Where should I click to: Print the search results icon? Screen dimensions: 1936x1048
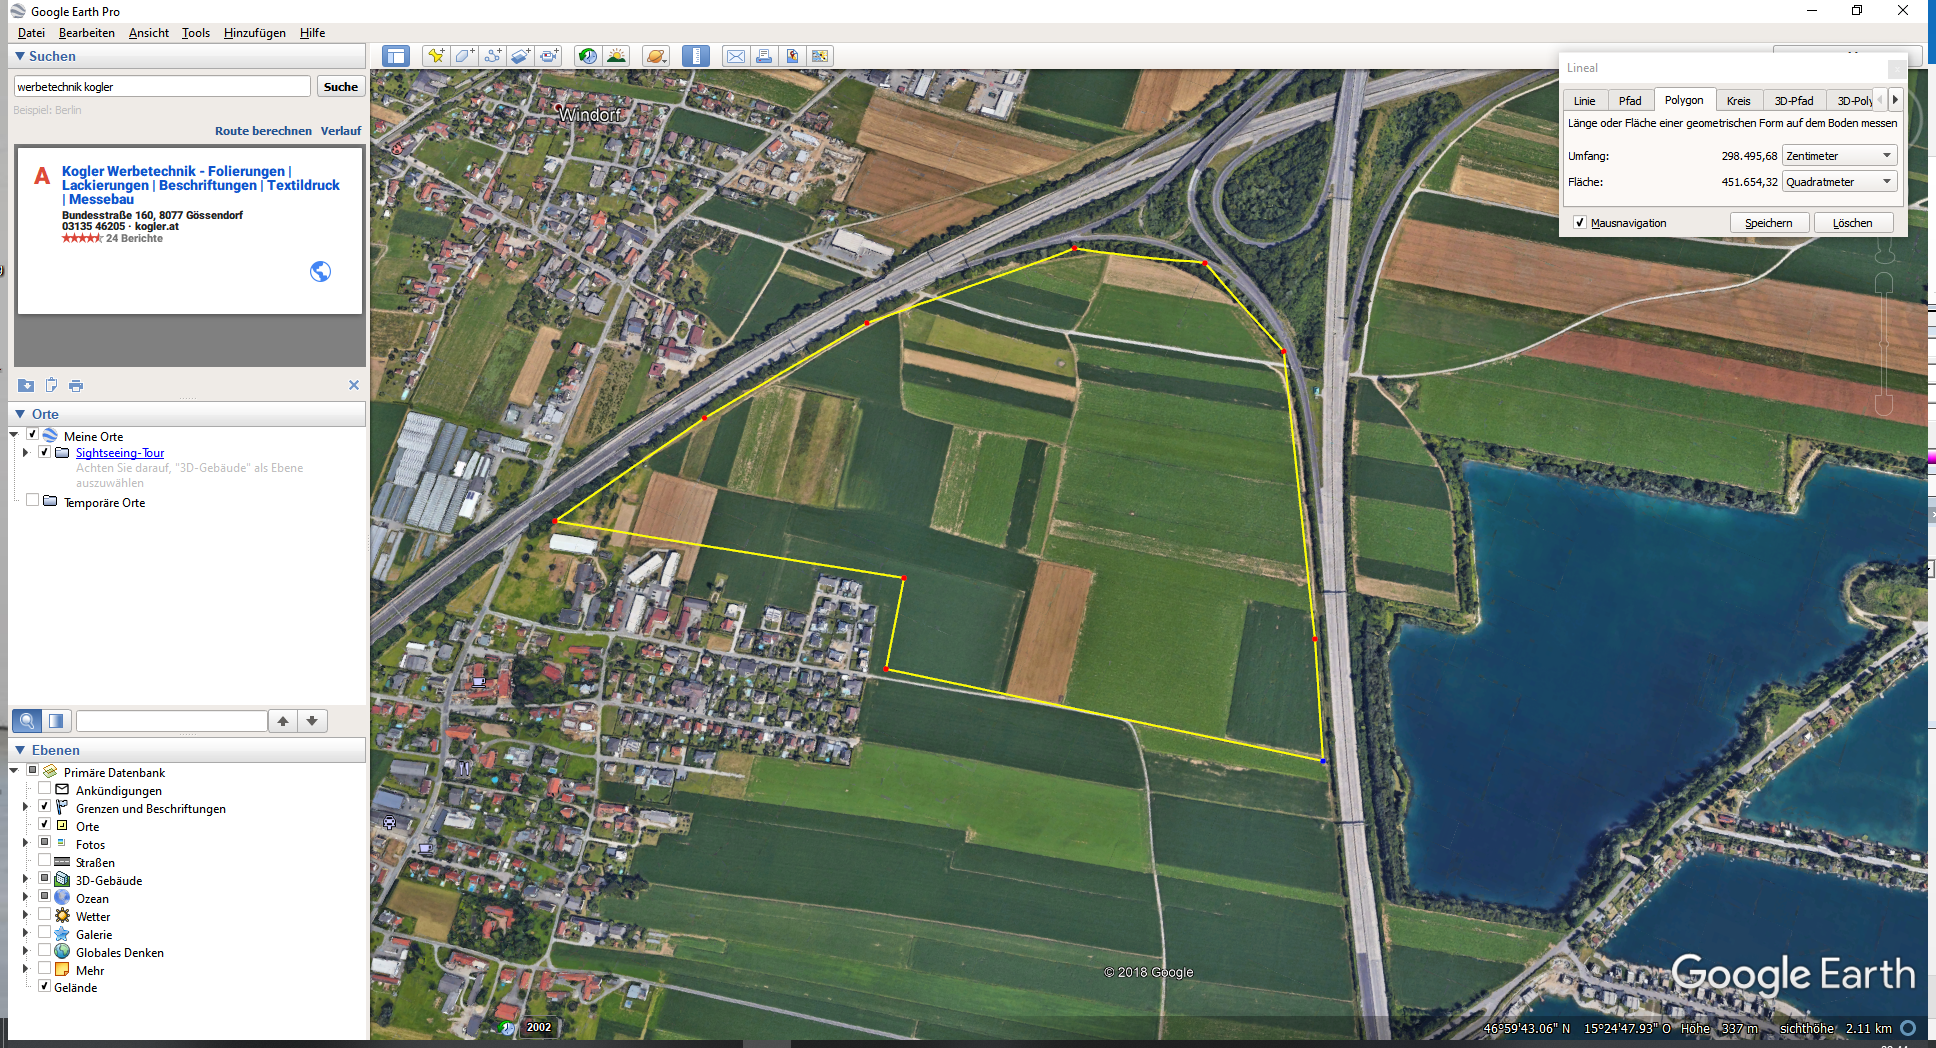click(76, 385)
